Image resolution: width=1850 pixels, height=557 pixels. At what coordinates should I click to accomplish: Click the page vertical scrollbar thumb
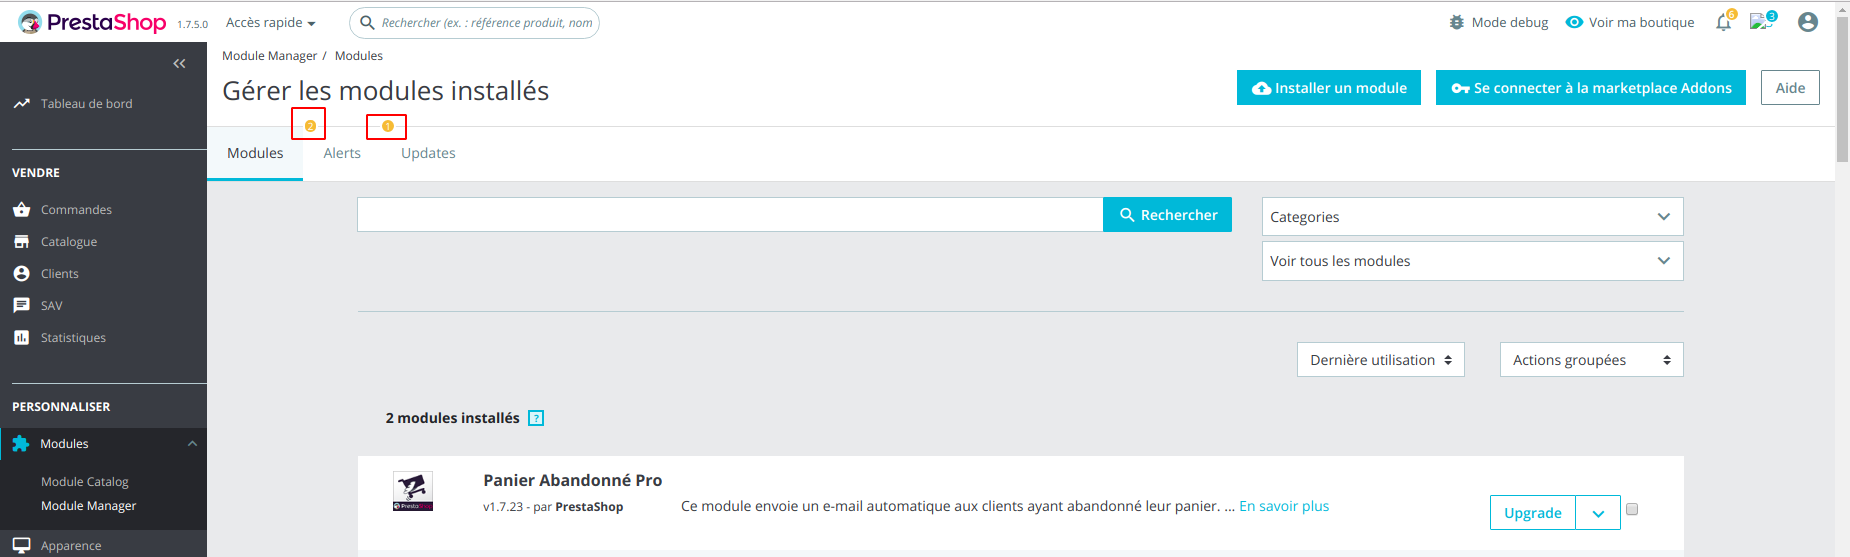[x=1842, y=88]
